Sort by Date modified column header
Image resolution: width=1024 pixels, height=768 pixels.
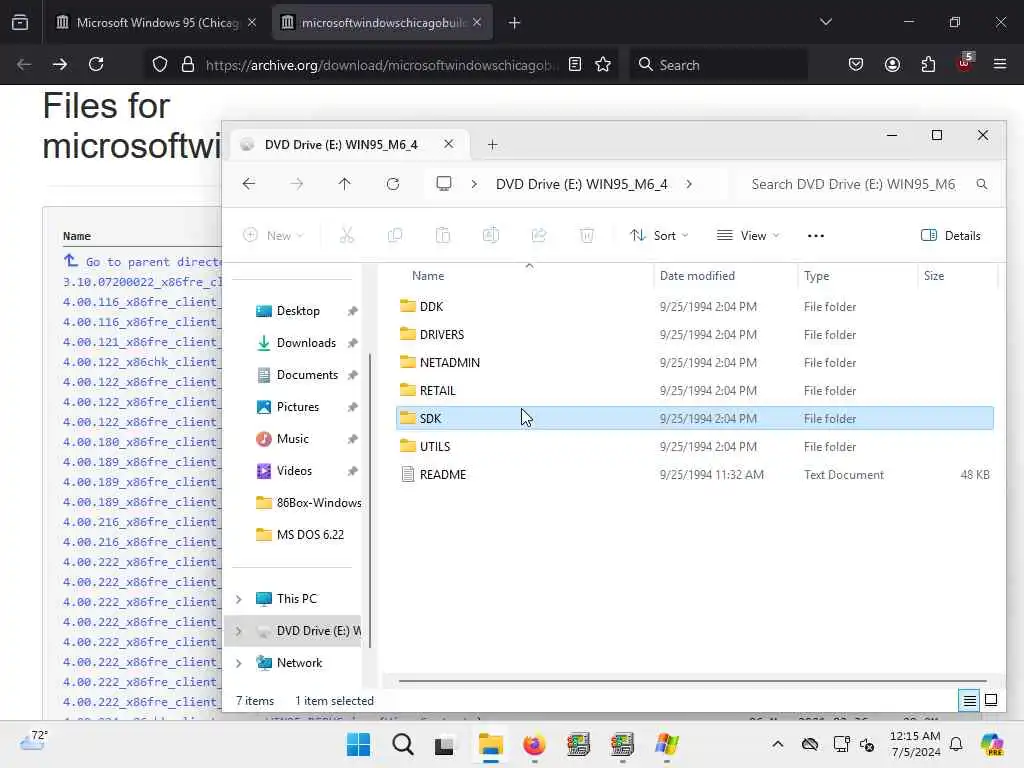[x=725, y=276]
